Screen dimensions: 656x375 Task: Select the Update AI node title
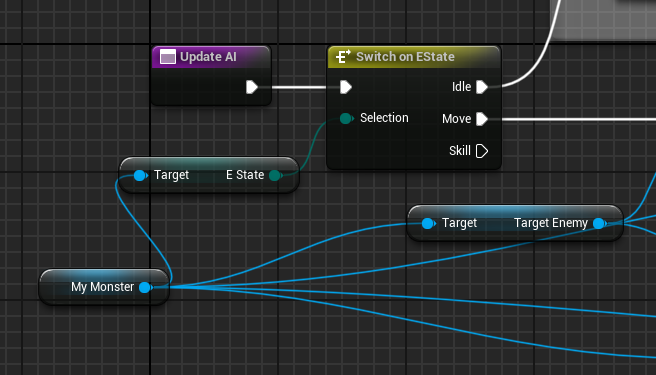tap(208, 57)
